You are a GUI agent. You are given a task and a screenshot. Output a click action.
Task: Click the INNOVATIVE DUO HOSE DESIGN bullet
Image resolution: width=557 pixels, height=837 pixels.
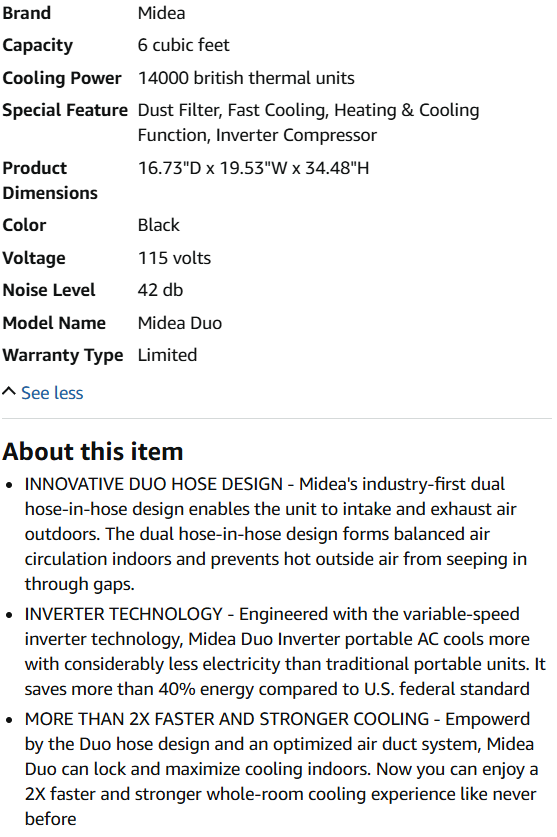[x=276, y=534]
